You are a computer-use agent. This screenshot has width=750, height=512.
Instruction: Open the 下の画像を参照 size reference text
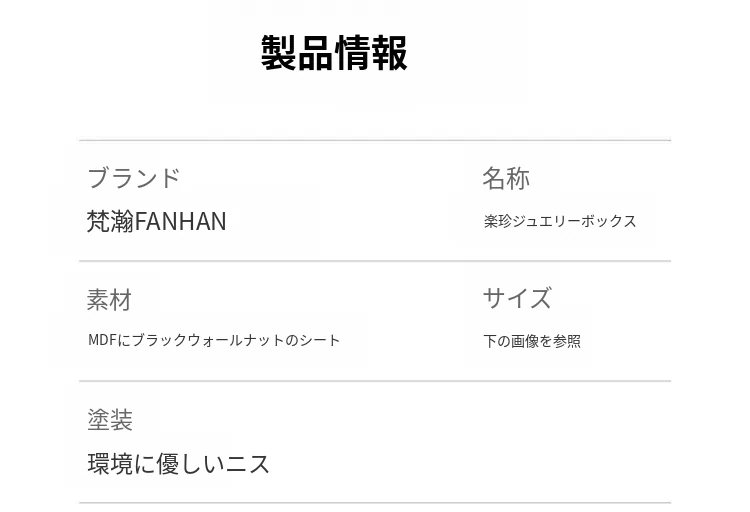pyautogui.click(x=532, y=341)
